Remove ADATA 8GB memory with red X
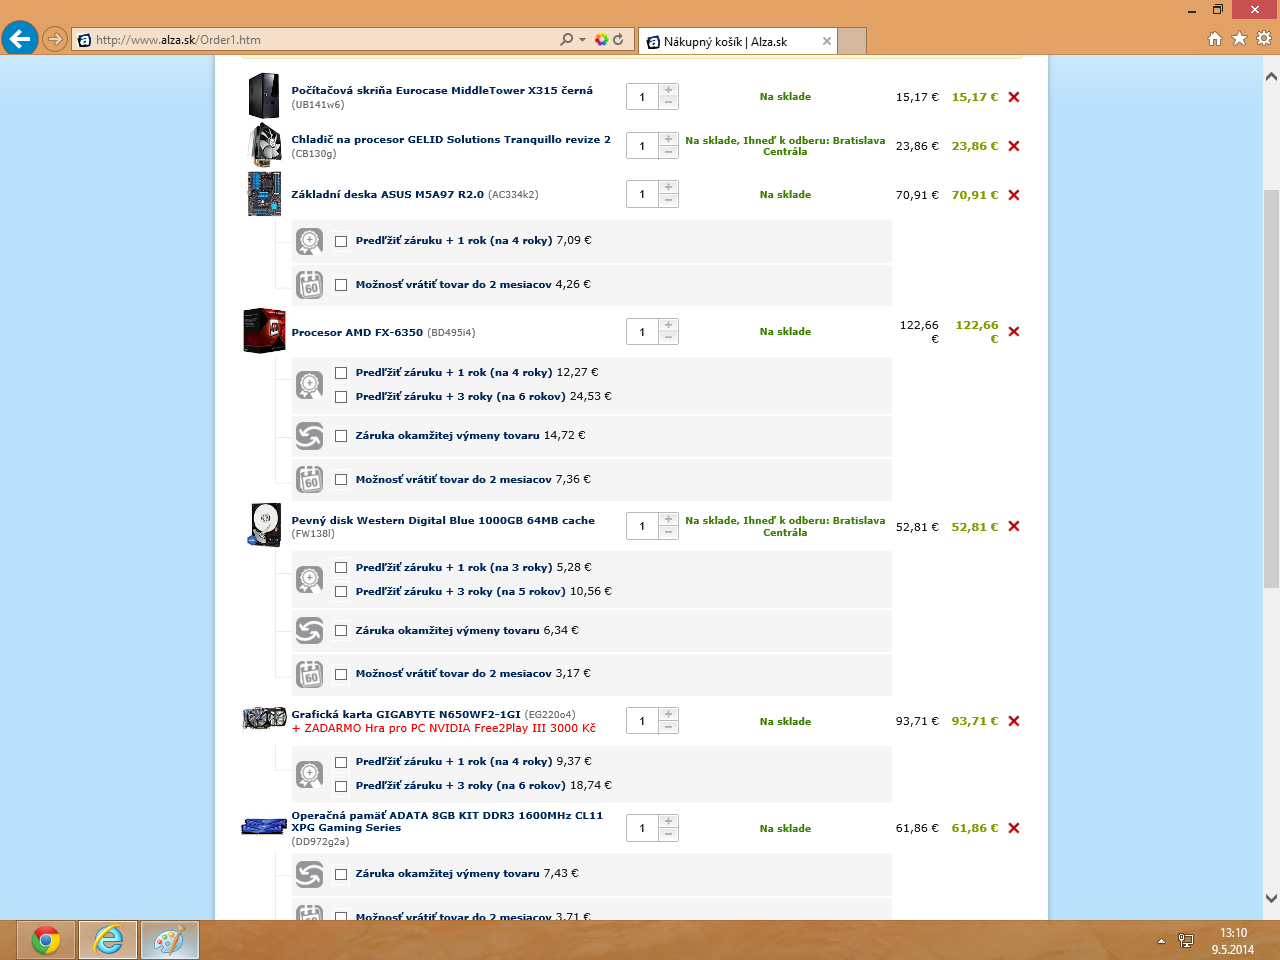The height and width of the screenshot is (960, 1280). (1014, 828)
